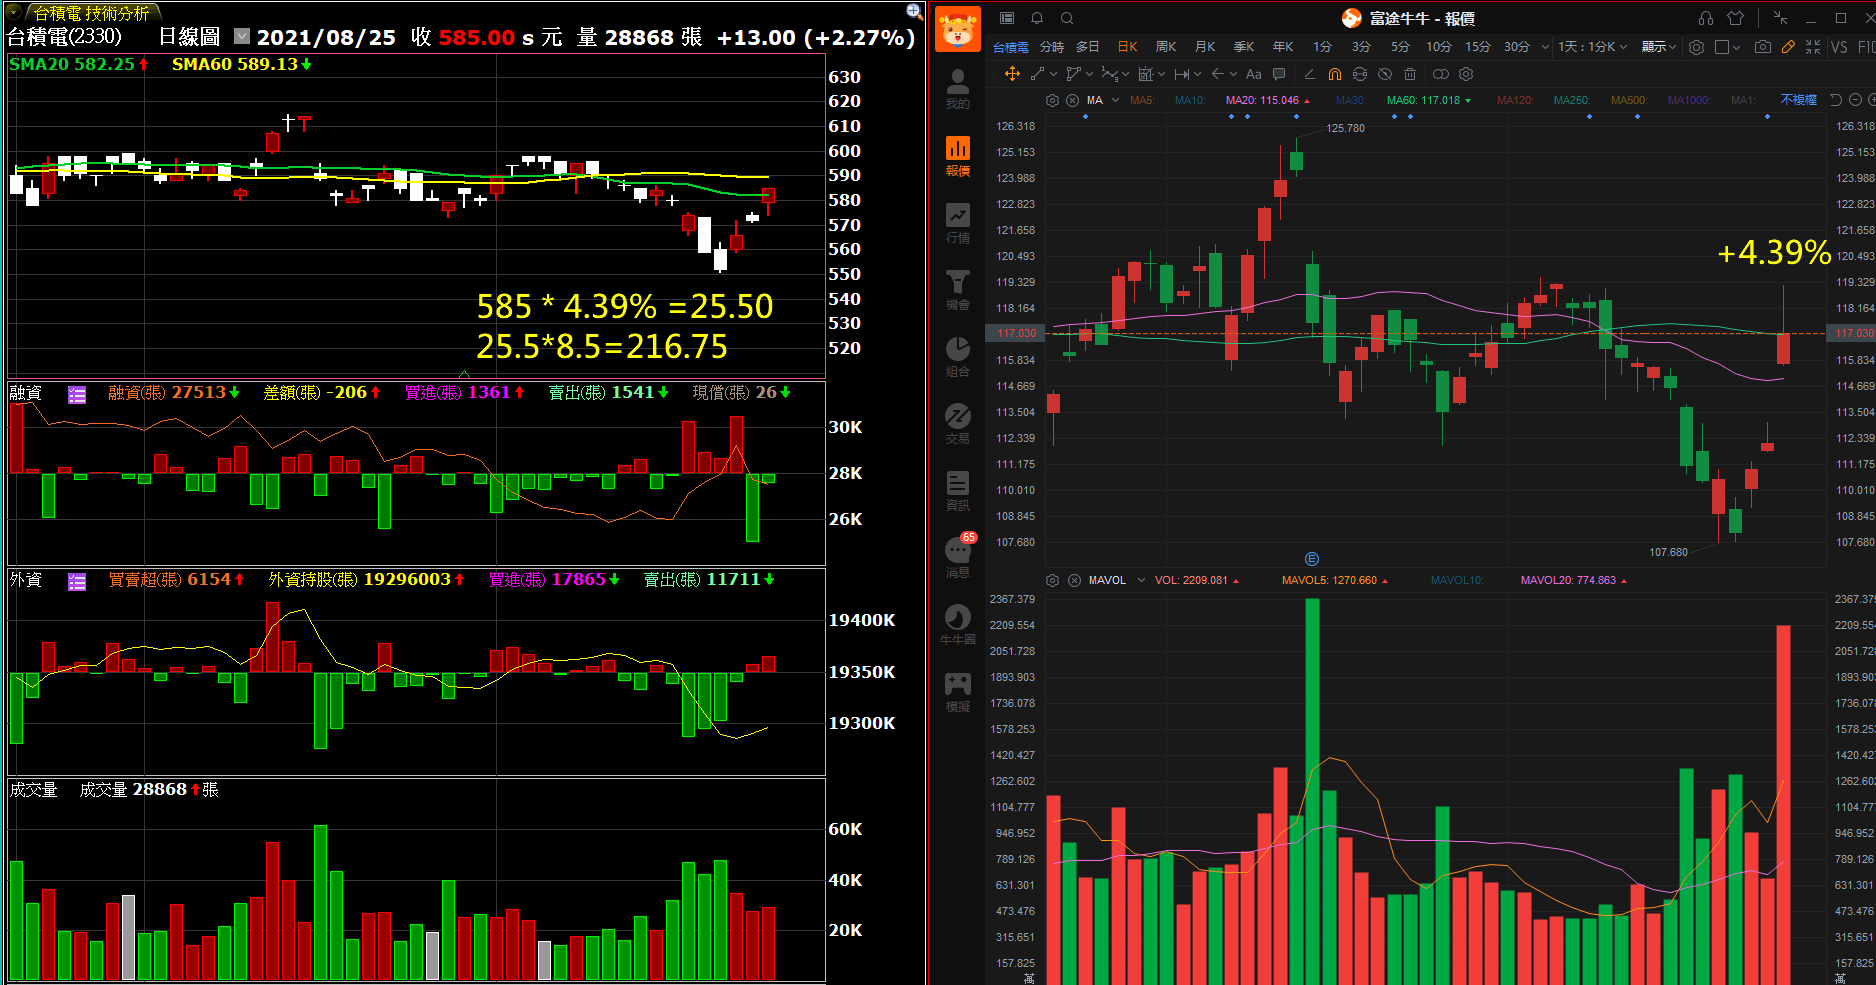Viewport: 1876px width, 985px height.
Task: Open the 模擬 simulation sidebar icon
Action: pyautogui.click(x=957, y=692)
